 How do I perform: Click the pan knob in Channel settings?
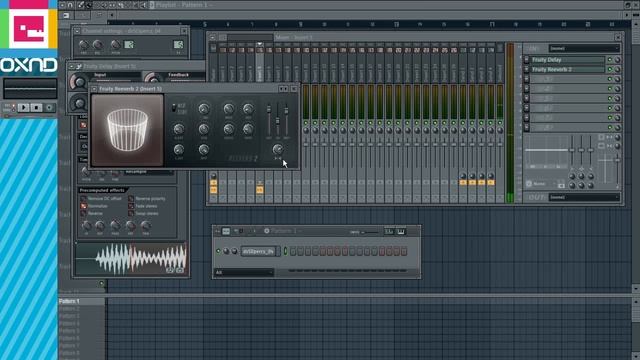(84, 45)
